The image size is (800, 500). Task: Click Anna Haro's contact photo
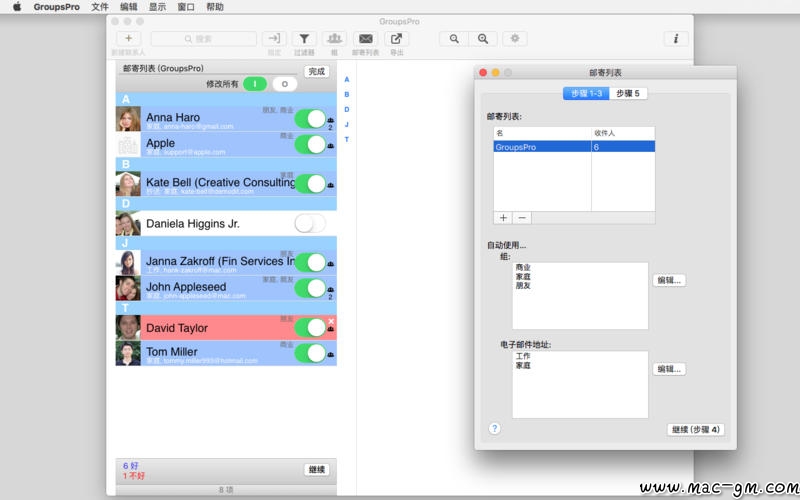pyautogui.click(x=128, y=119)
